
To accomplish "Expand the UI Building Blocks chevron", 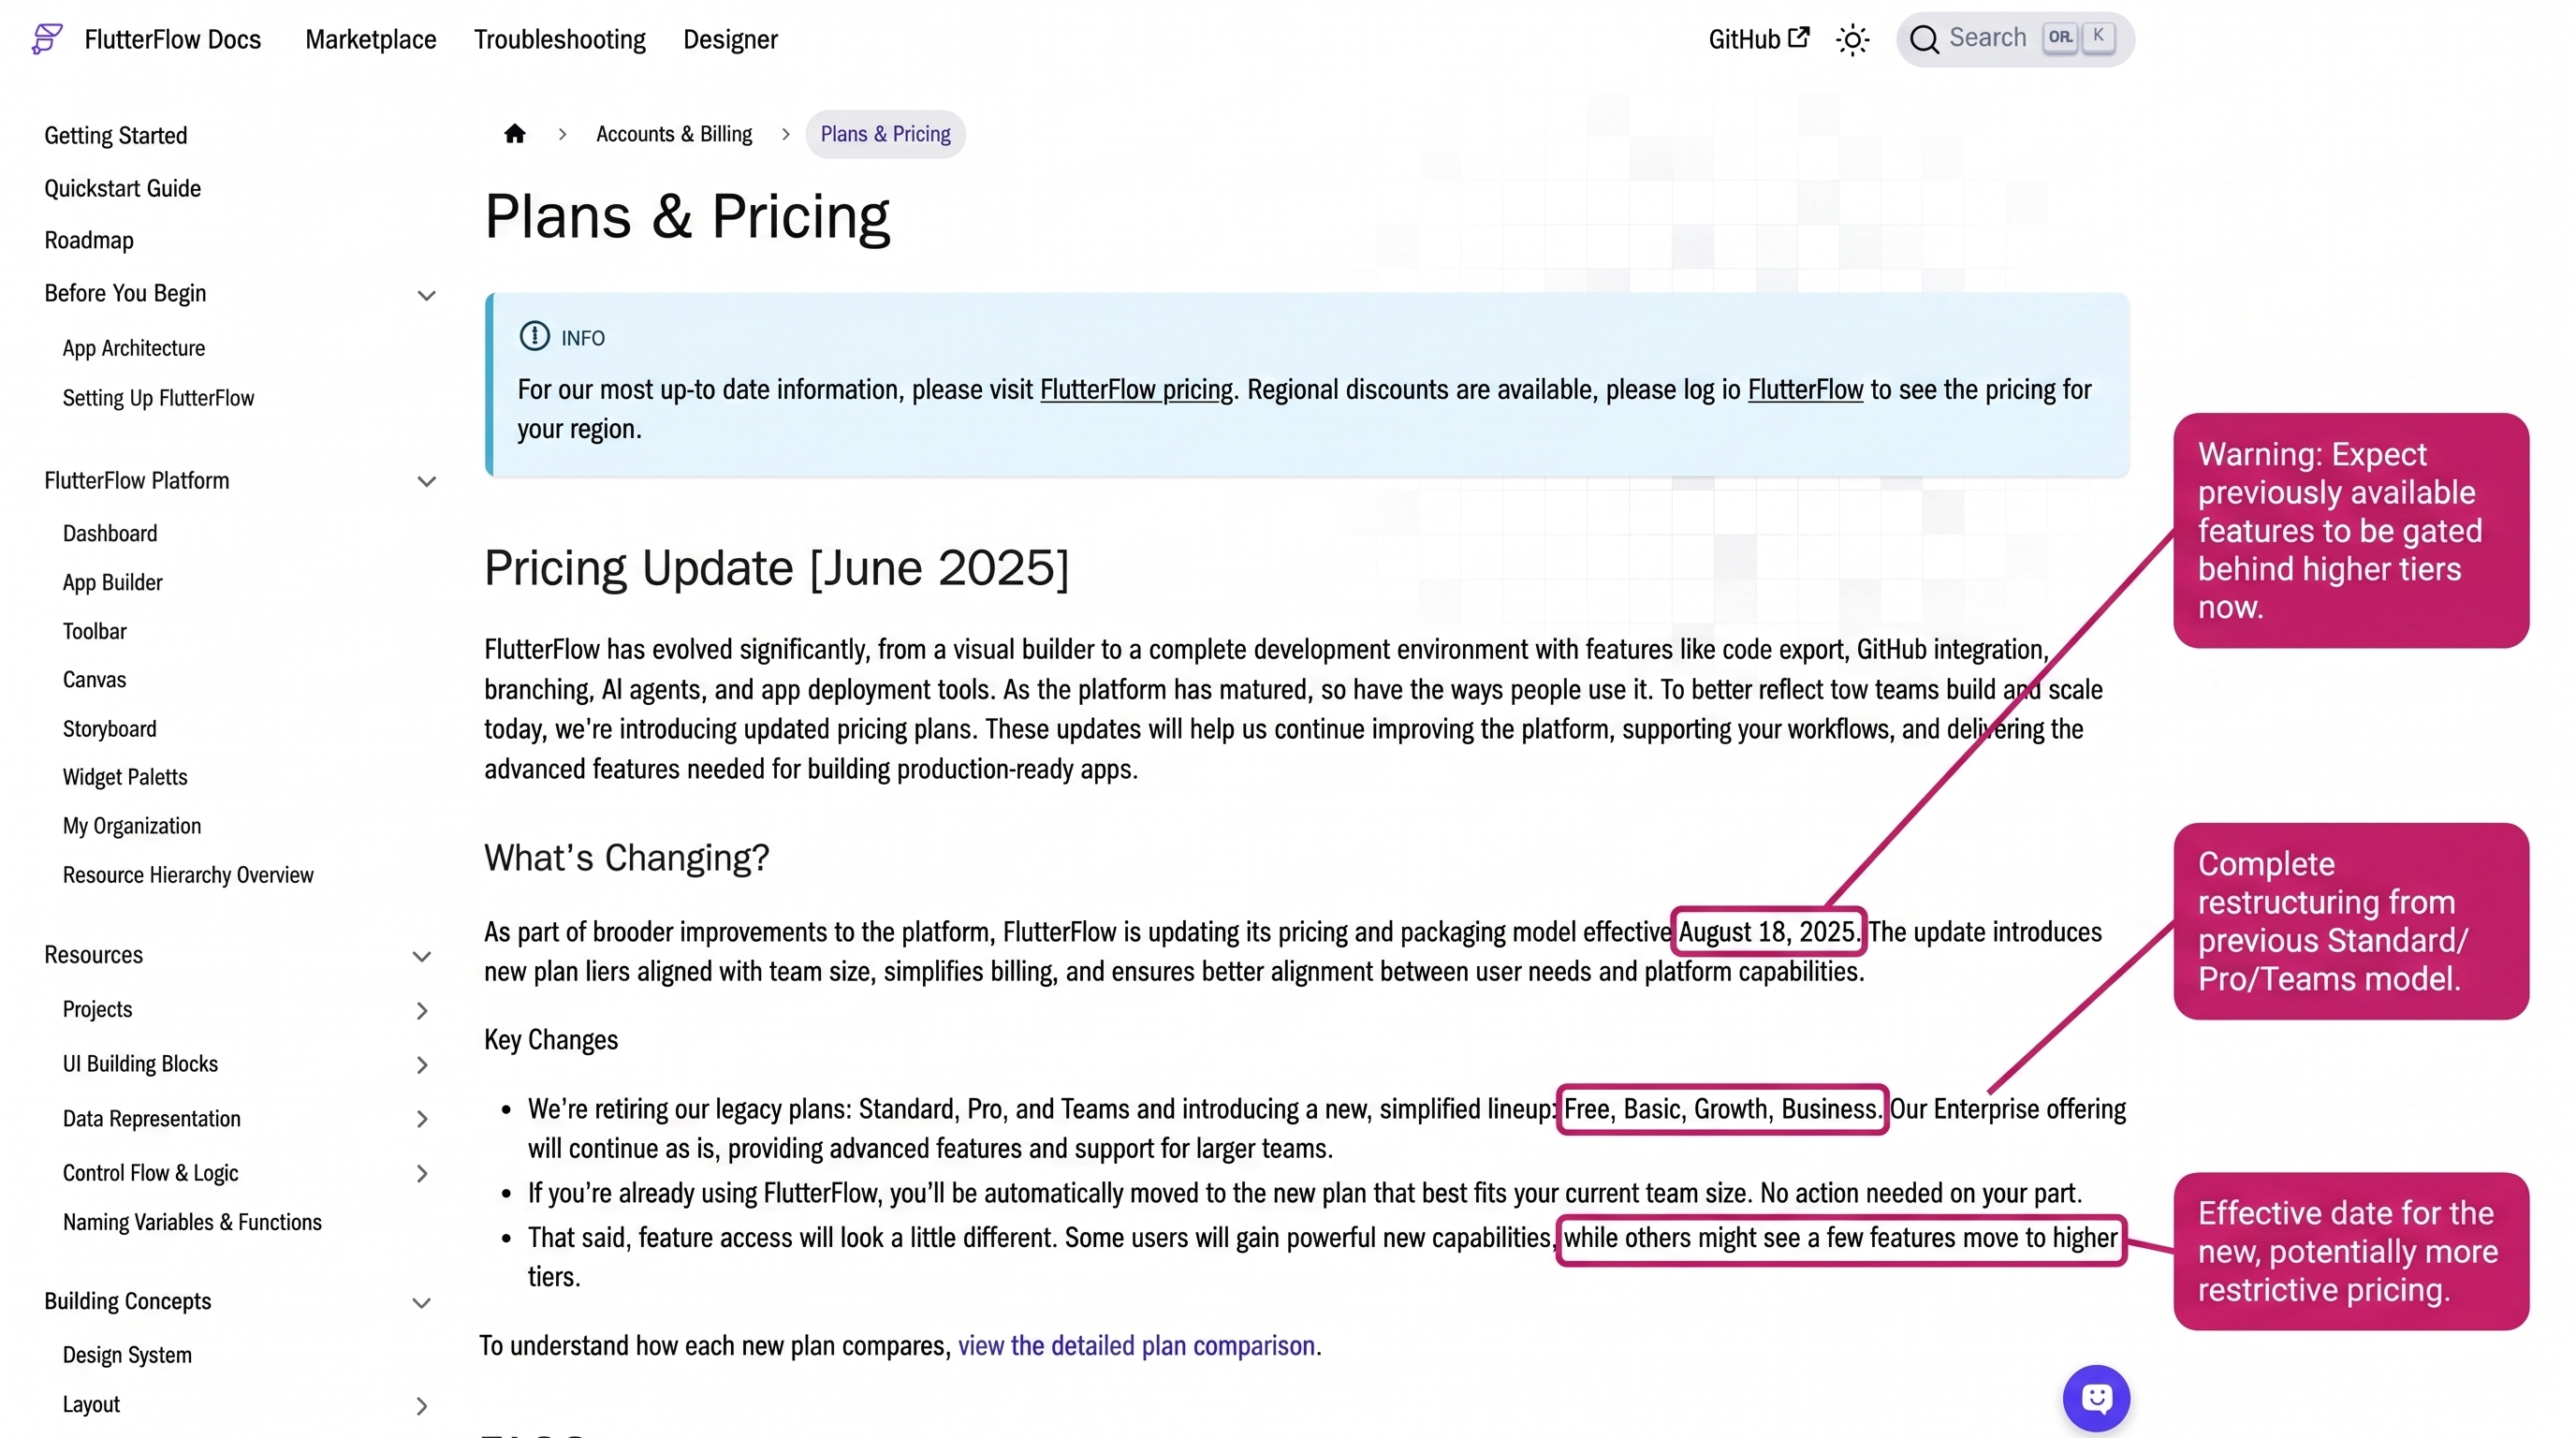I will point(422,1065).
